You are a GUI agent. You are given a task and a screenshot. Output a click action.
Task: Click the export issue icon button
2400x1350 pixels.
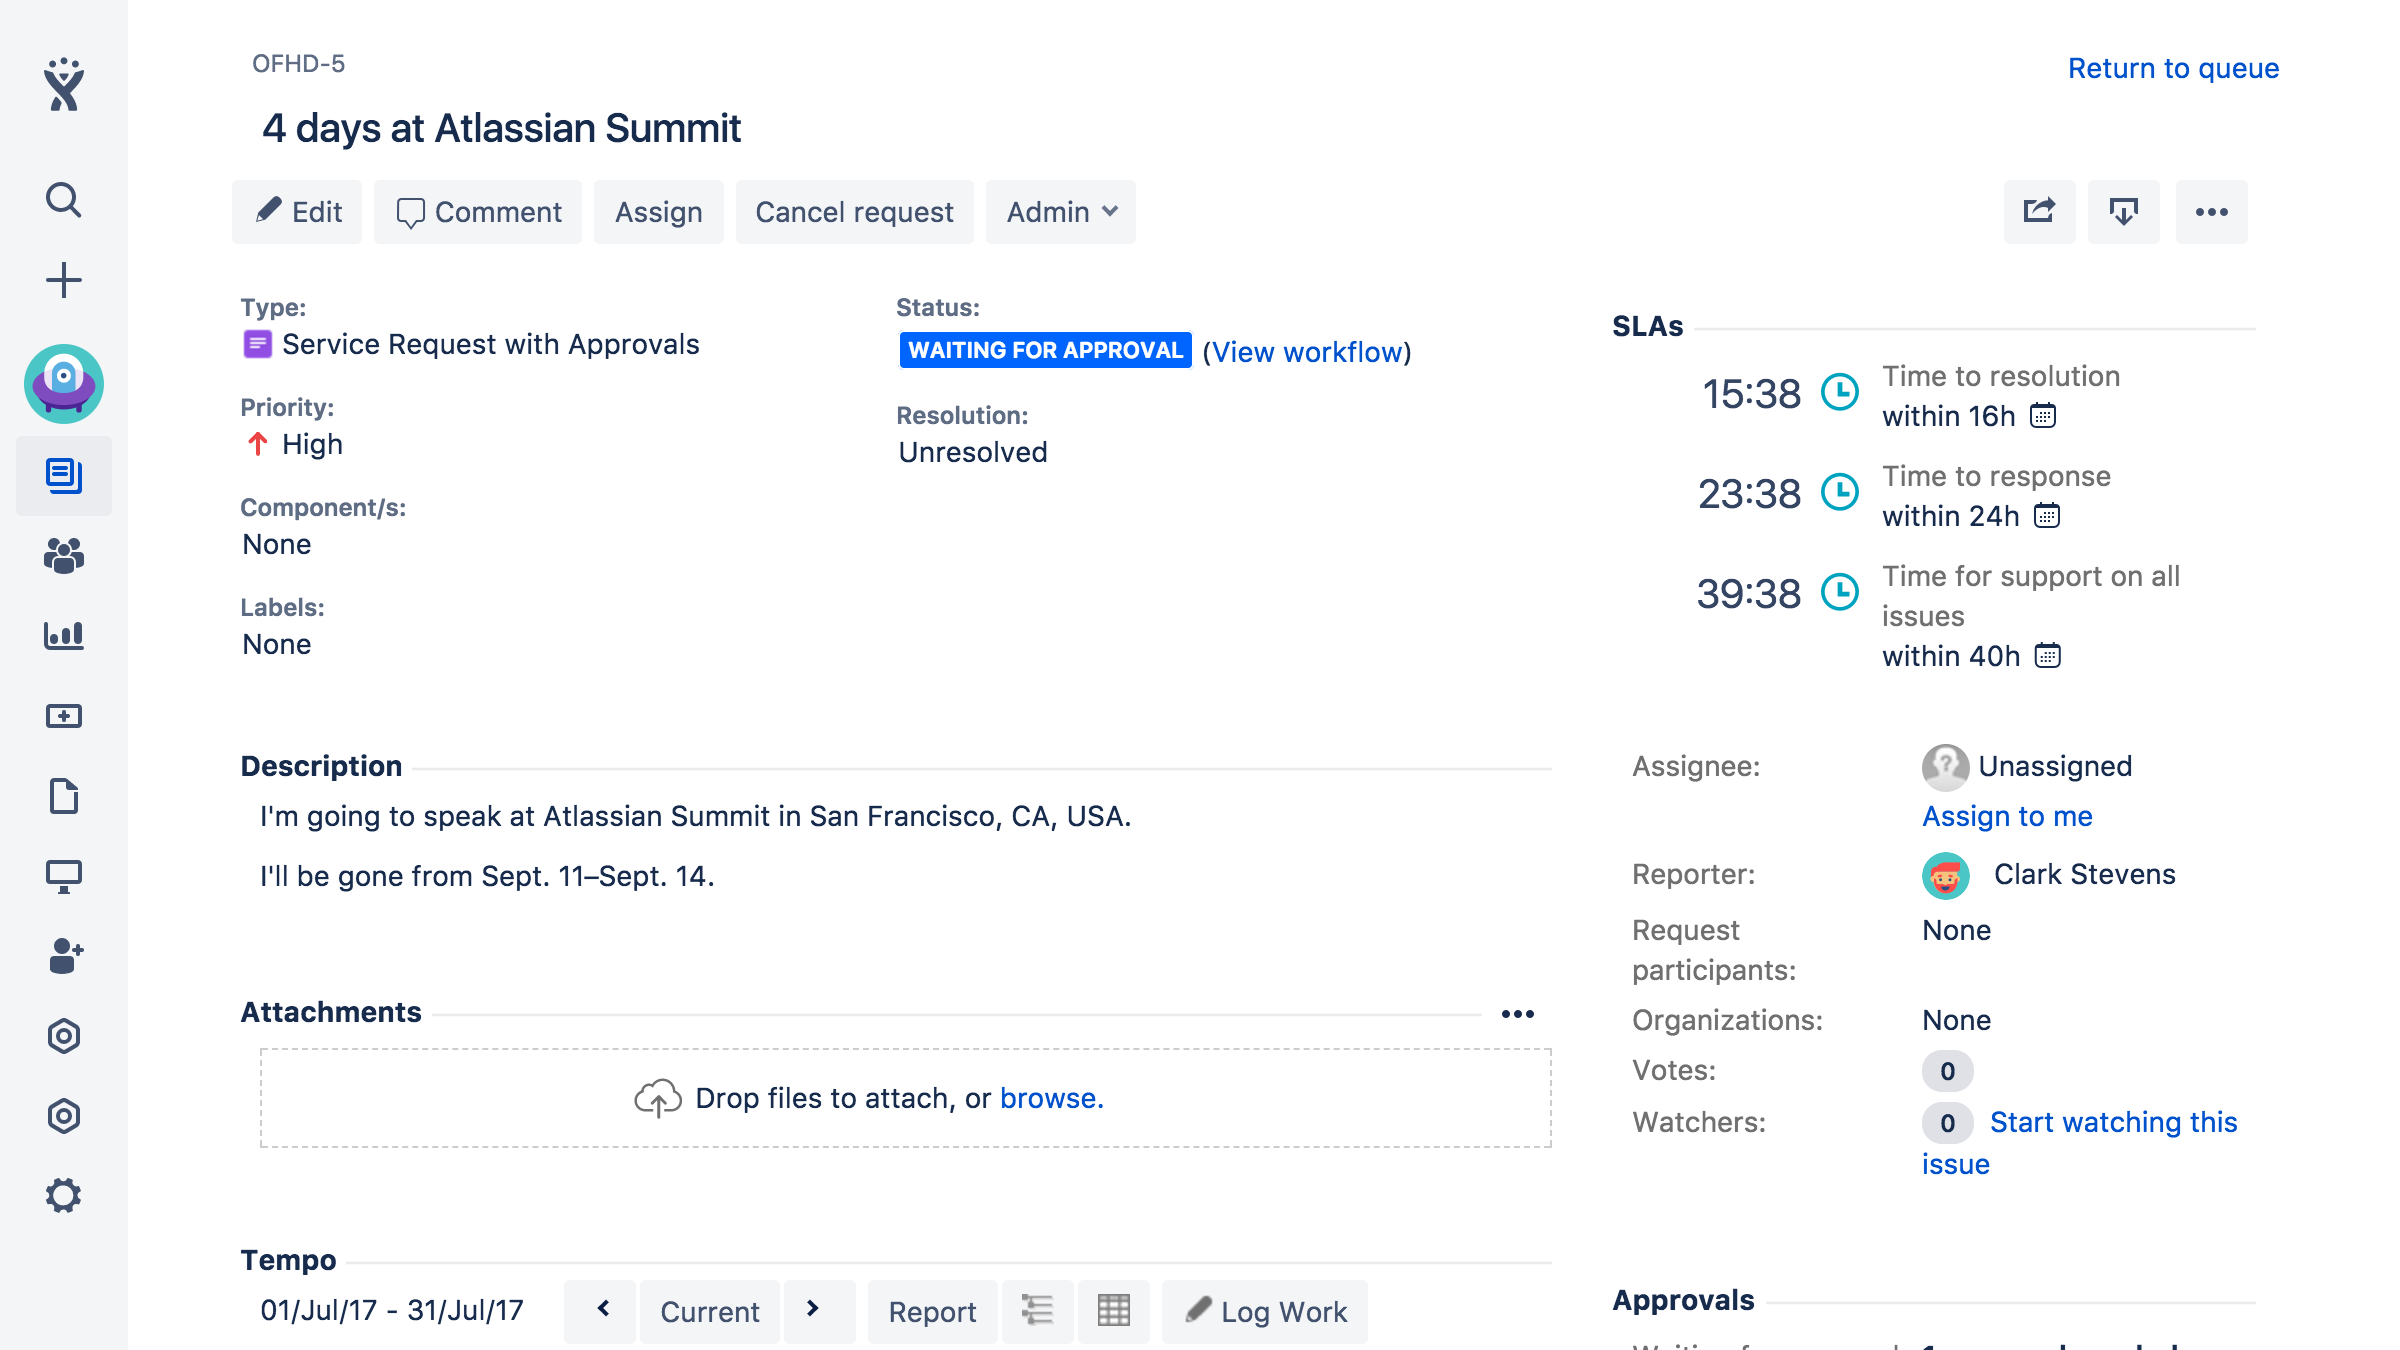(x=2123, y=211)
